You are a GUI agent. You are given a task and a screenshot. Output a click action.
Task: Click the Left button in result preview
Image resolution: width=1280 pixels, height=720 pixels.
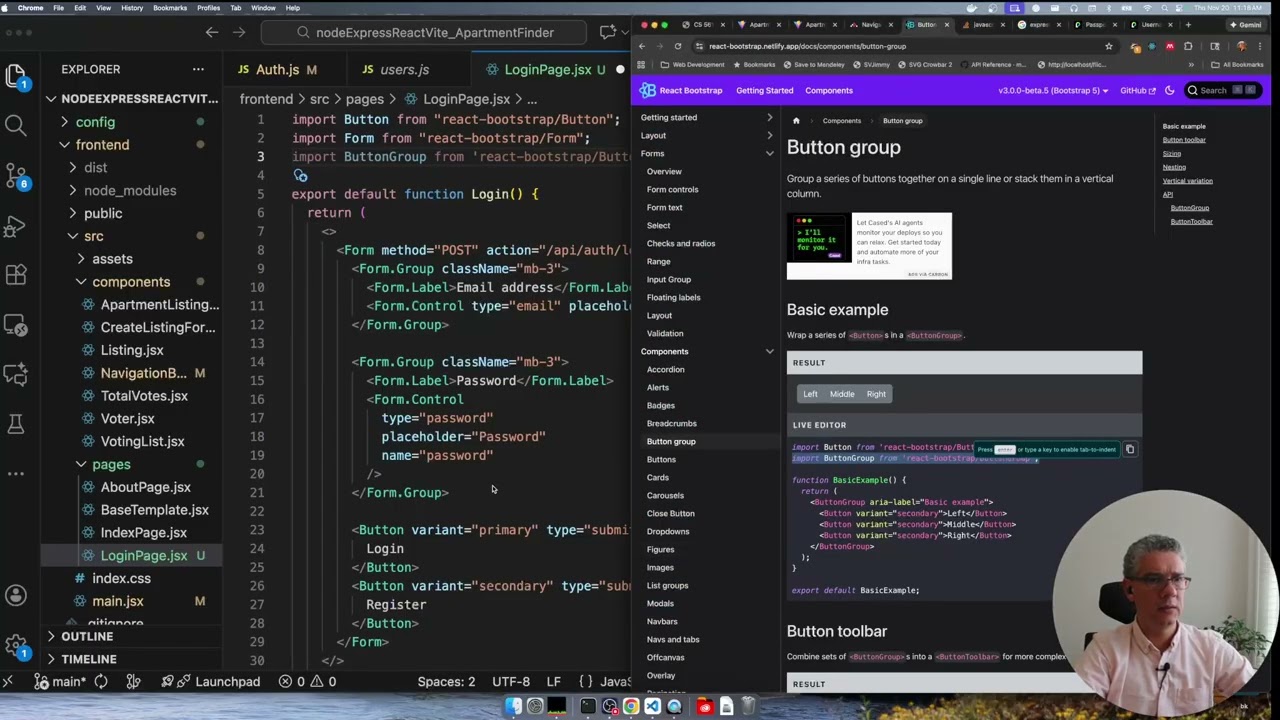click(810, 394)
